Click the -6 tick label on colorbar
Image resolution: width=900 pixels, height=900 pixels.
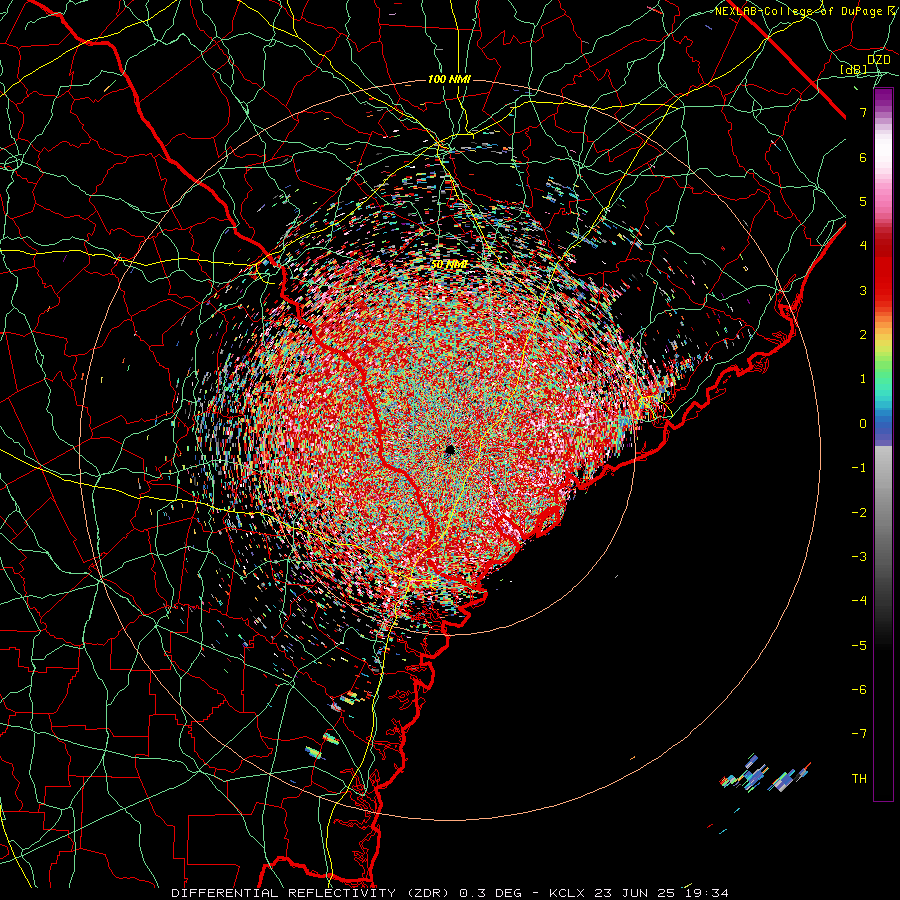[x=859, y=690]
